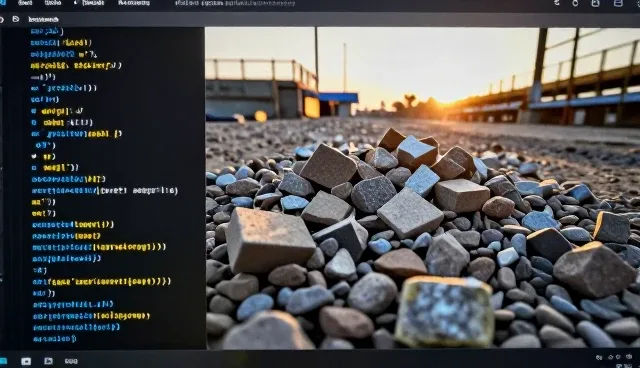
Task: Open the second menu in the top menu bar
Action: (x=53, y=3)
